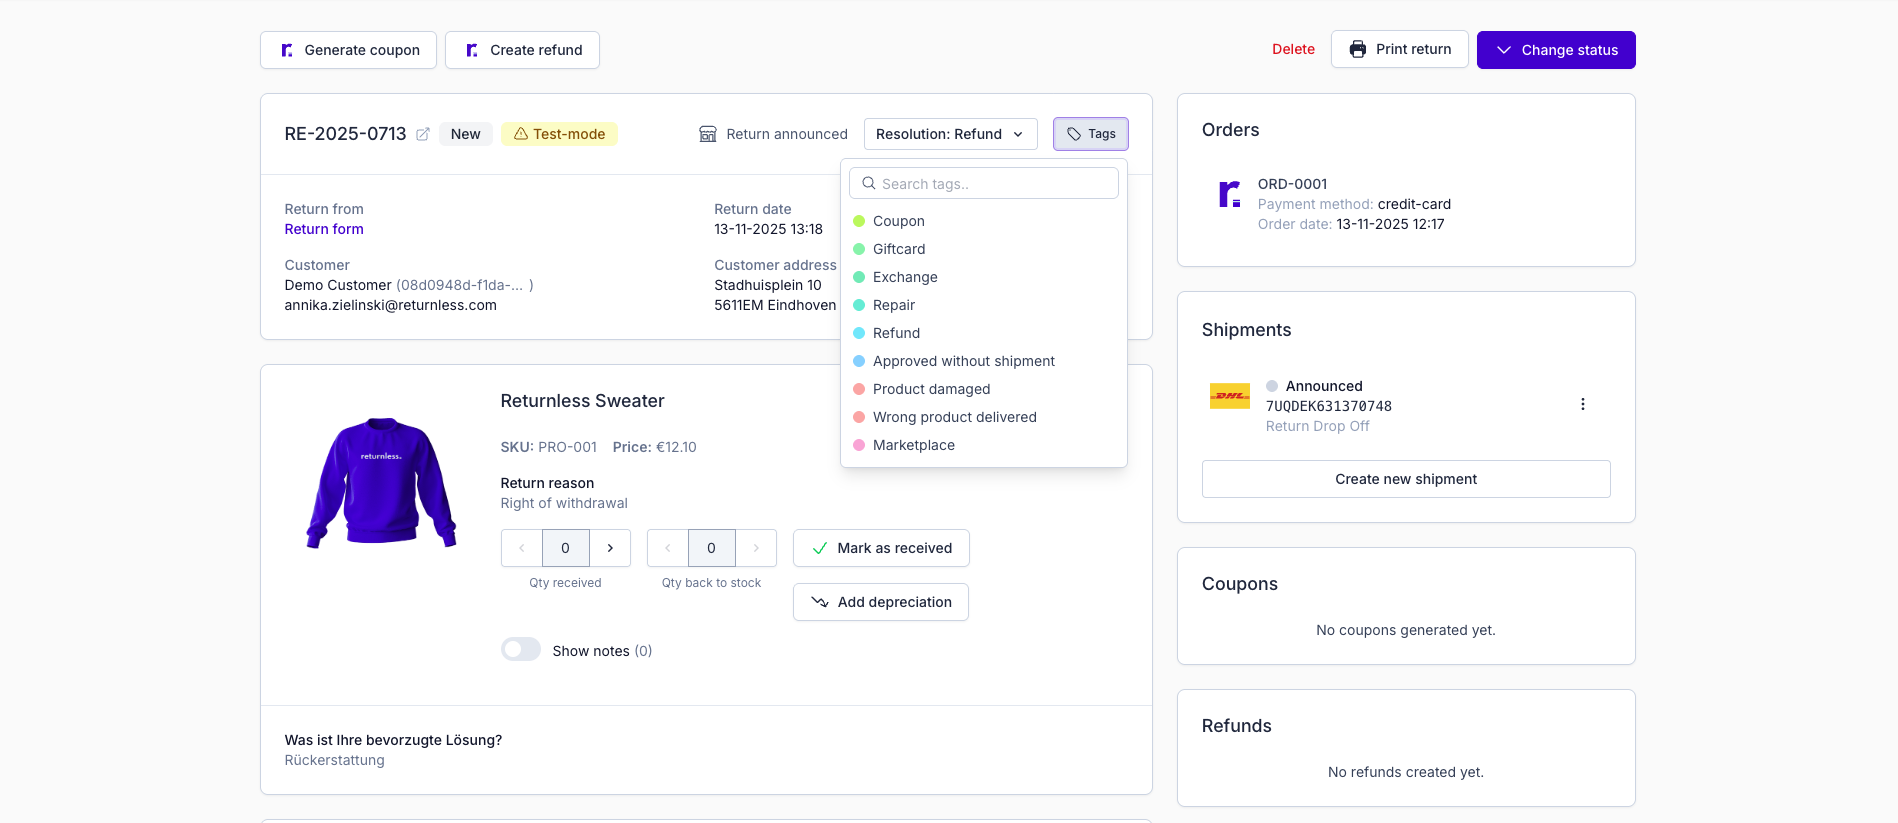
Task: Click the purple sweater product image
Action: click(x=381, y=483)
